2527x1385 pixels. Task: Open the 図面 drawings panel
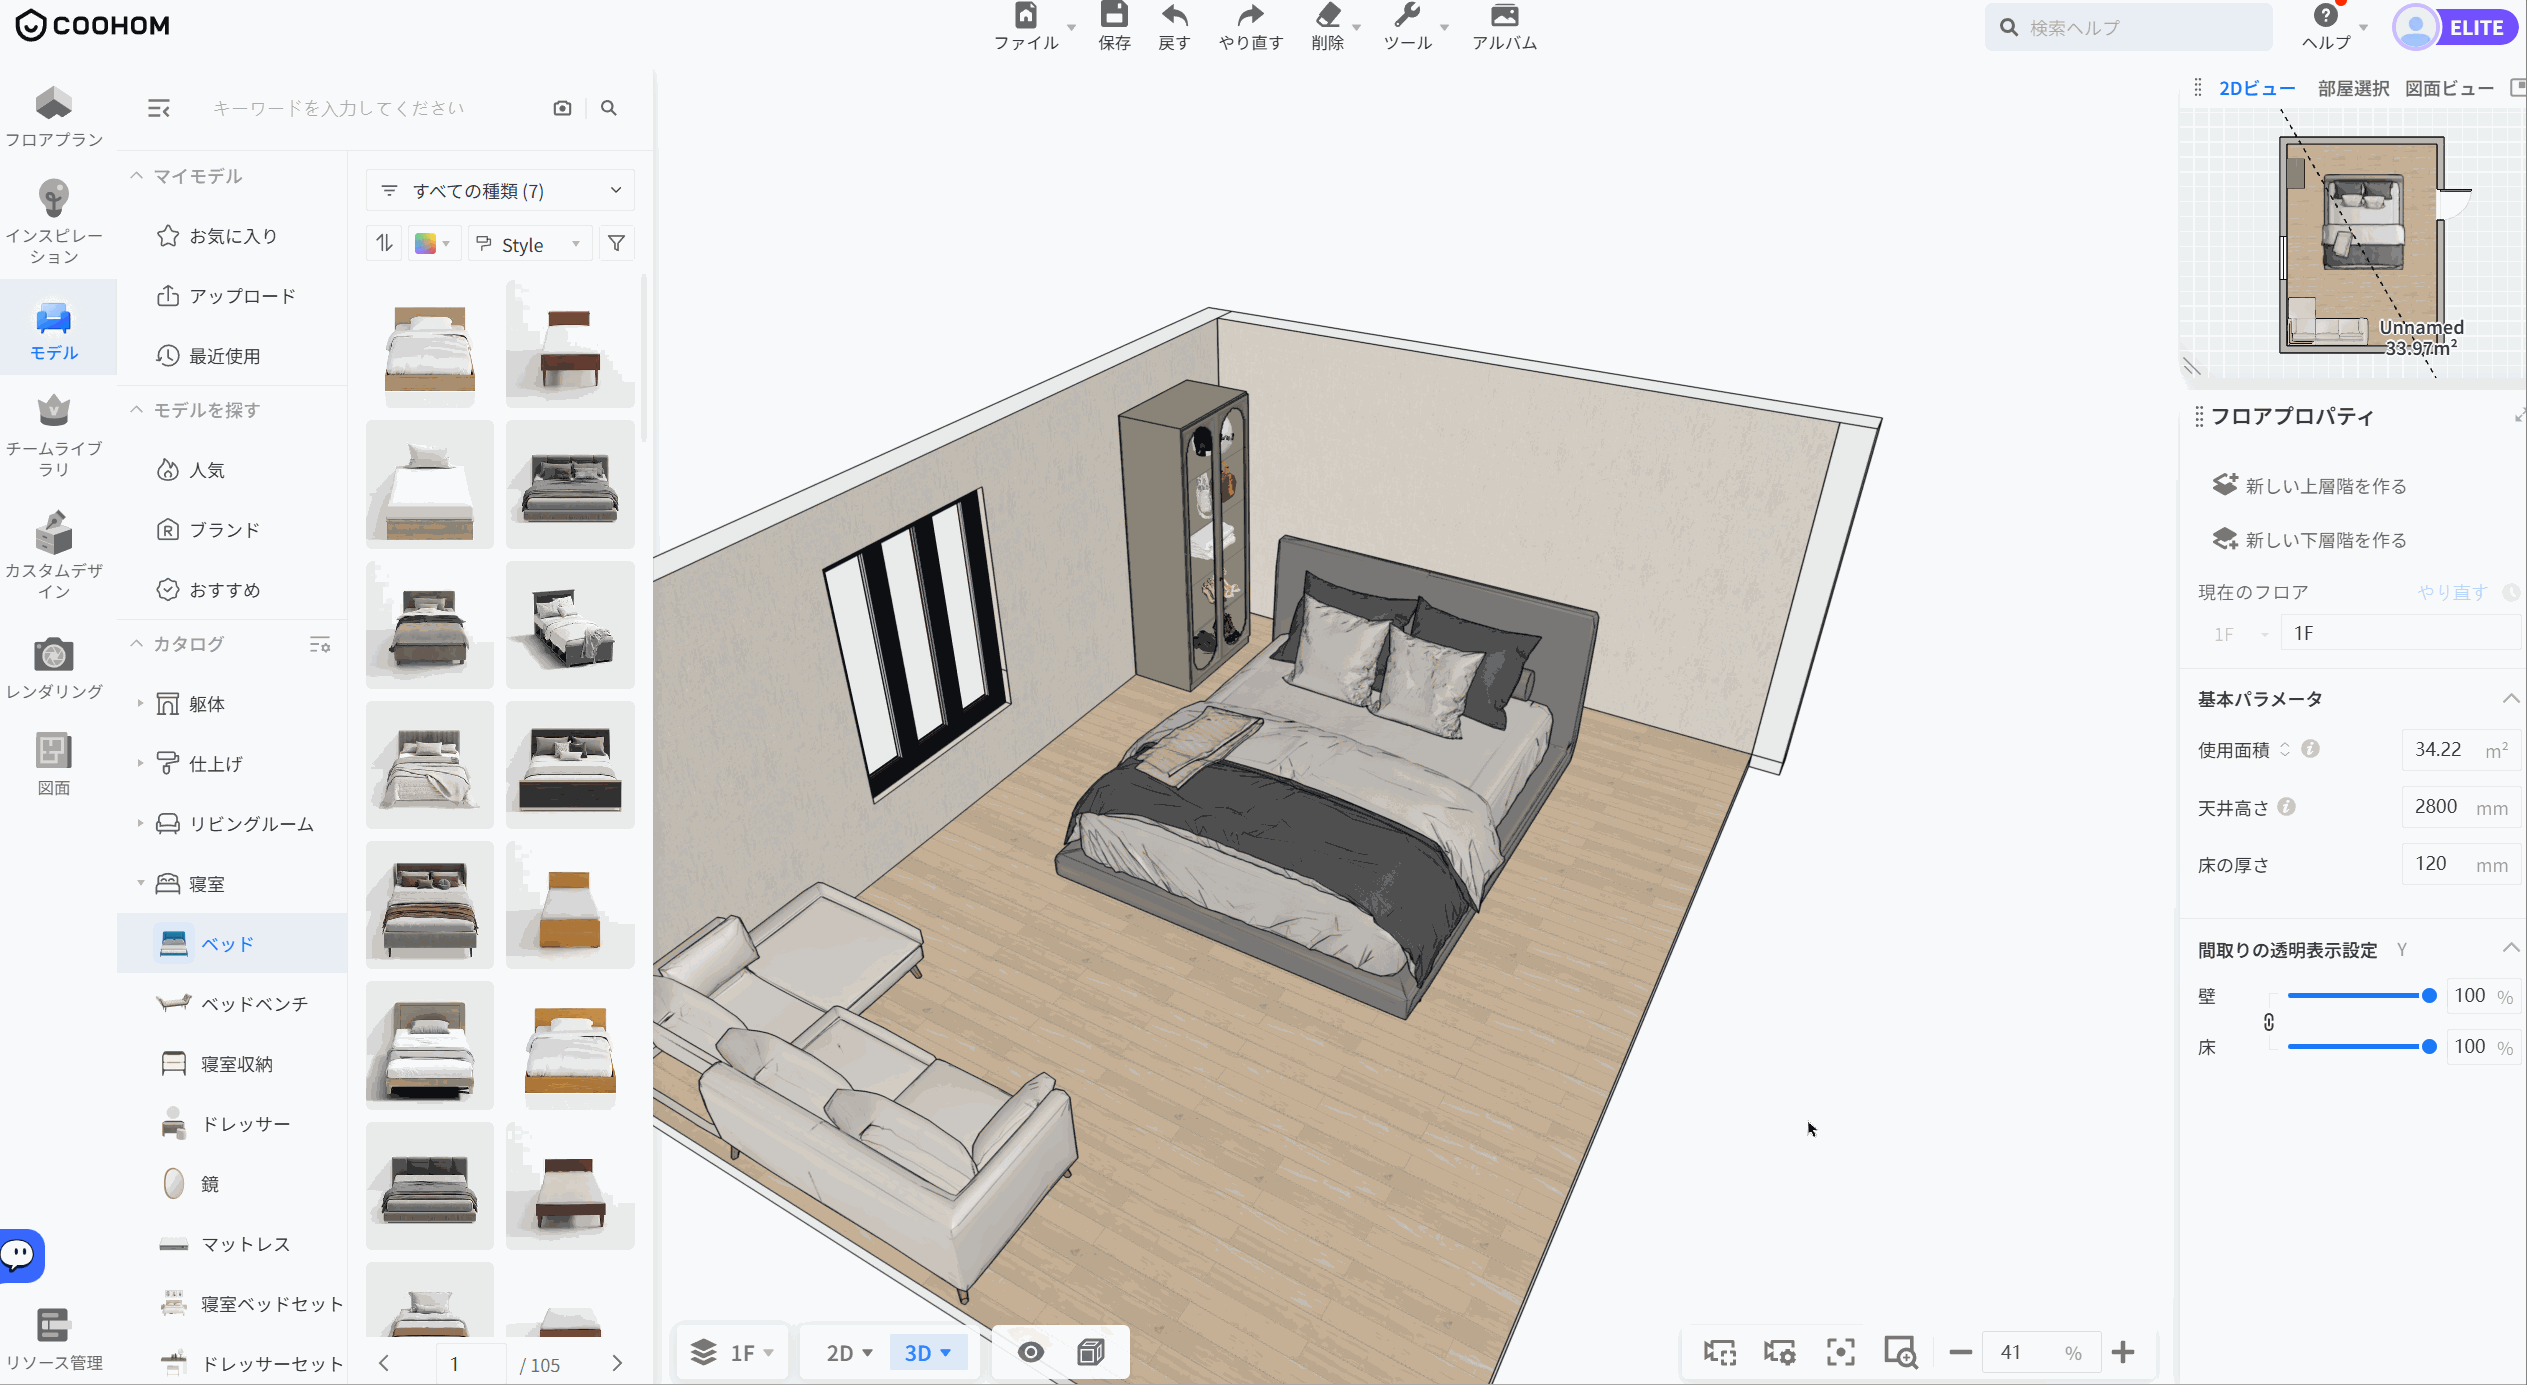pos(54,765)
